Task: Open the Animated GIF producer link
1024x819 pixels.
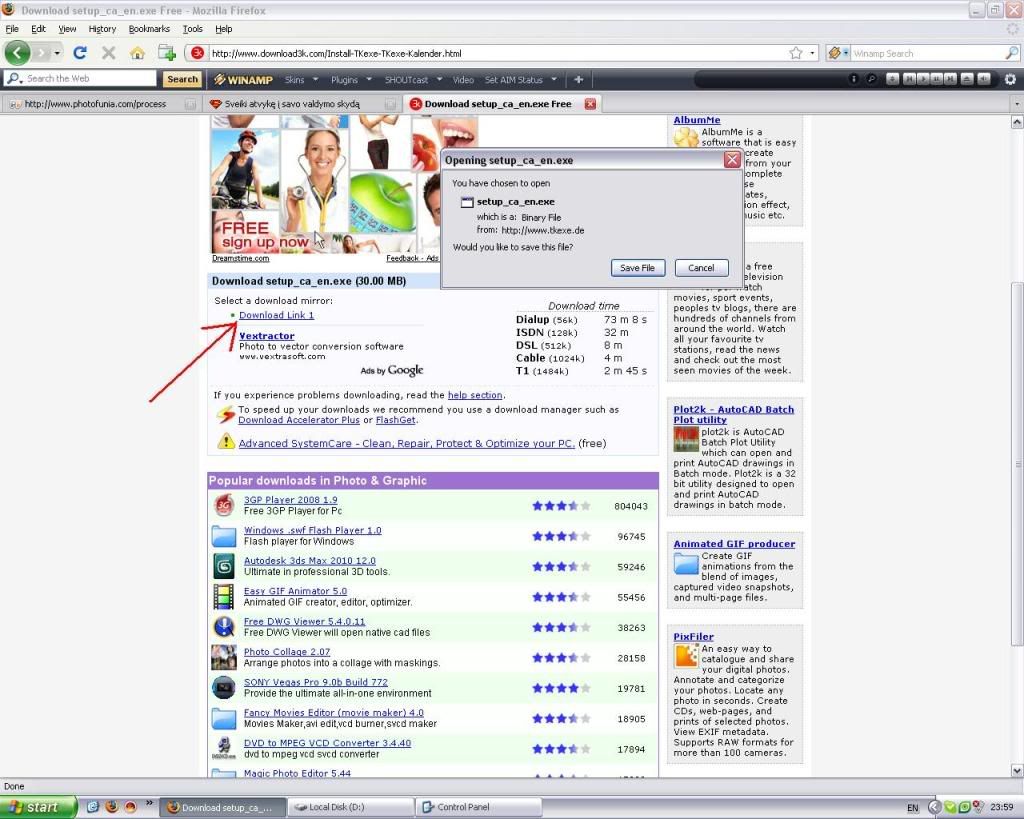Action: (x=734, y=543)
